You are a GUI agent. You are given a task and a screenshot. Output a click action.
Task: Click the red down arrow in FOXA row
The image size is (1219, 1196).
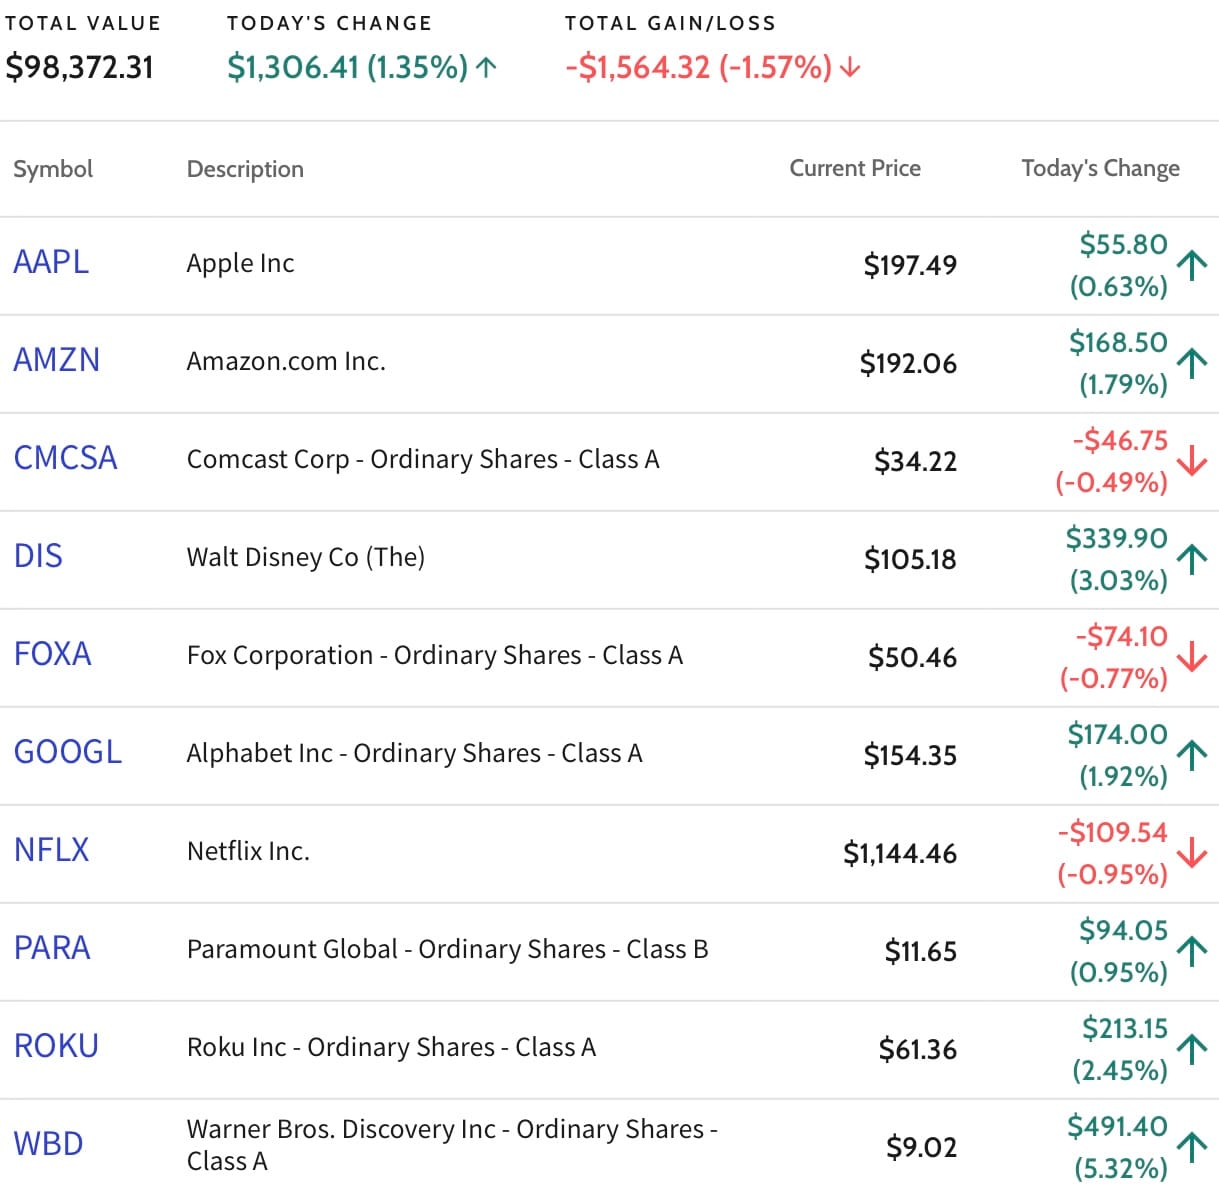pos(1191,657)
